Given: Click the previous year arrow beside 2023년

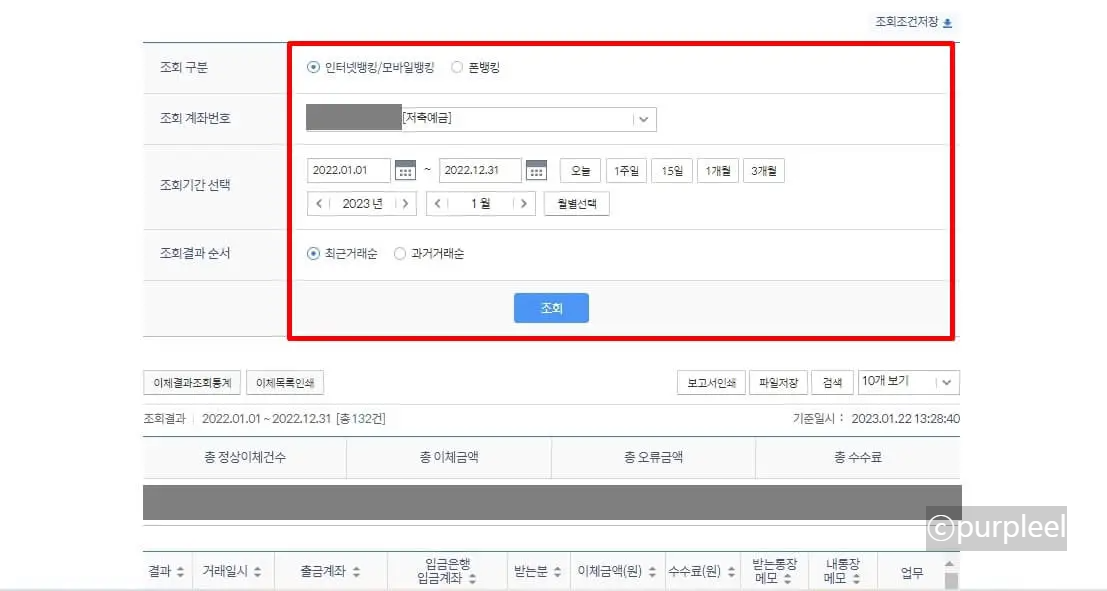Looking at the screenshot, I should pyautogui.click(x=318, y=202).
